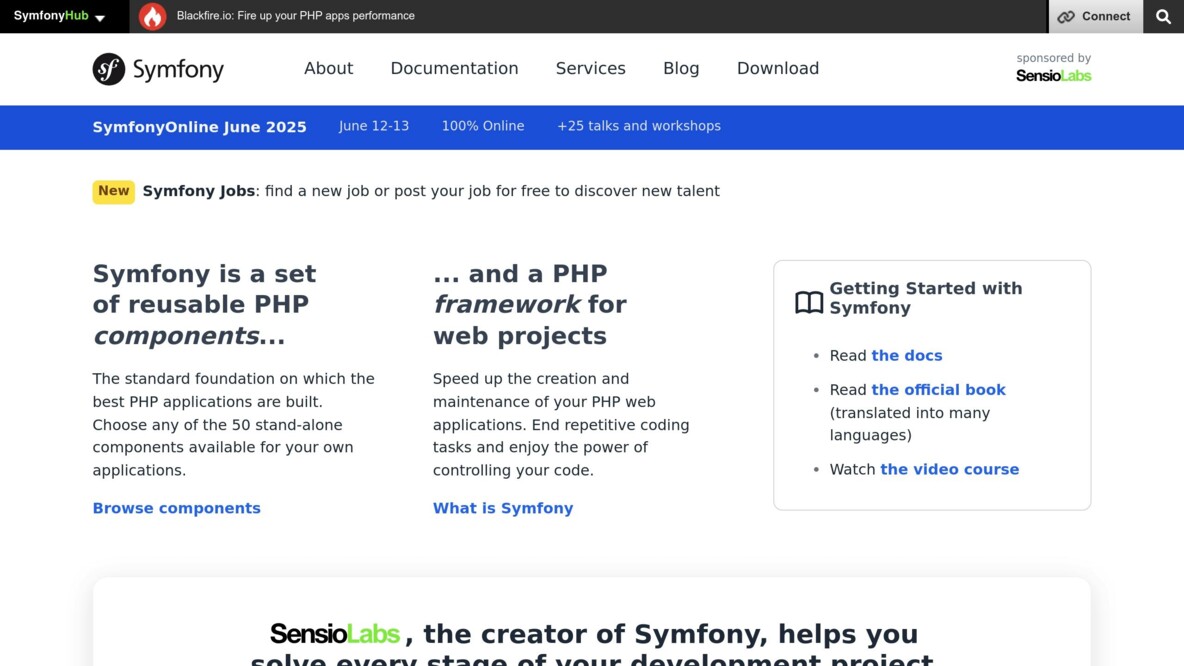Click the '100% Online' banner text
The height and width of the screenshot is (666, 1184).
point(483,126)
